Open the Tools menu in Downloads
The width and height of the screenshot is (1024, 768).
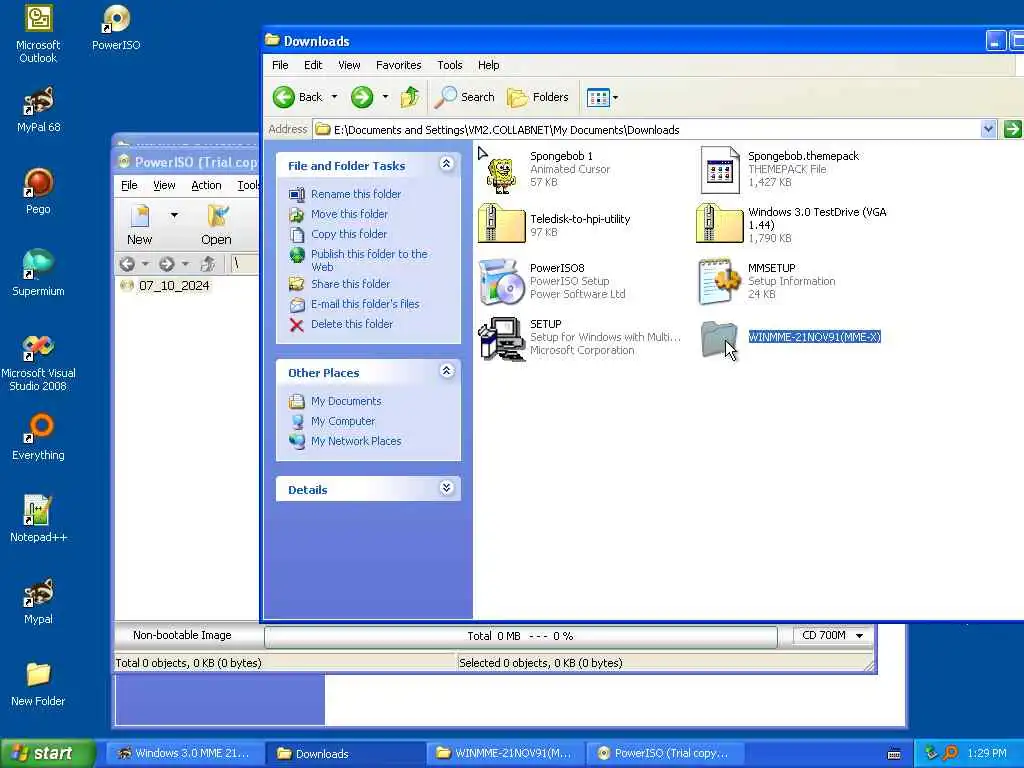pos(449,65)
